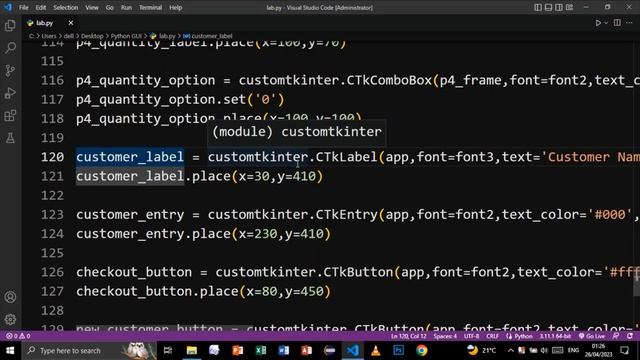Image resolution: width=640 pixels, height=360 pixels.
Task: Open Google Chrome from taskbar
Action: point(422,351)
